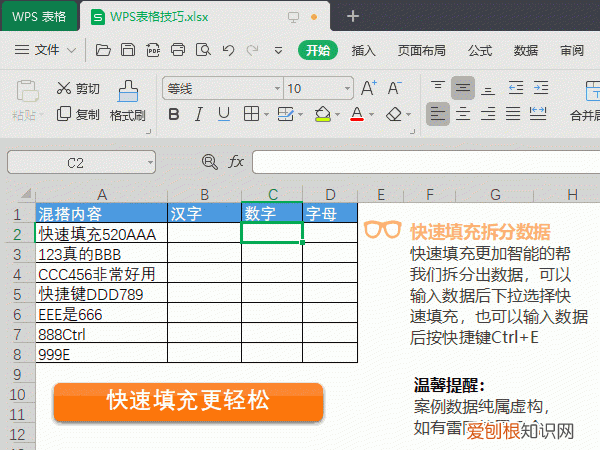Screen dimensions: 600x450
Task: Open the Name Box C2 dropdown
Action: pos(150,162)
